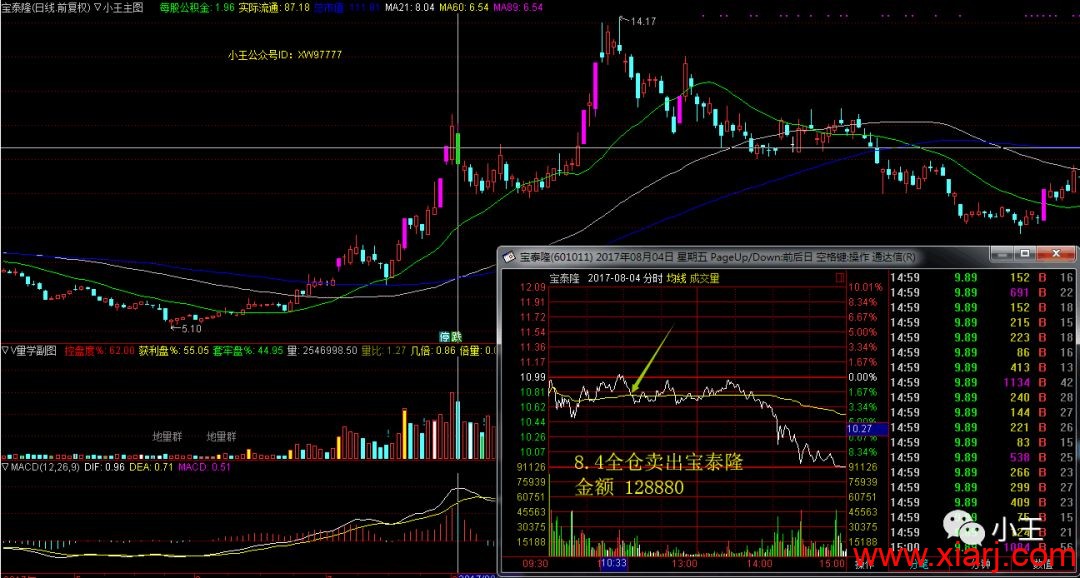Select the tick row with volume 691
Viewport: 1080px width, 578px height.
982,292
